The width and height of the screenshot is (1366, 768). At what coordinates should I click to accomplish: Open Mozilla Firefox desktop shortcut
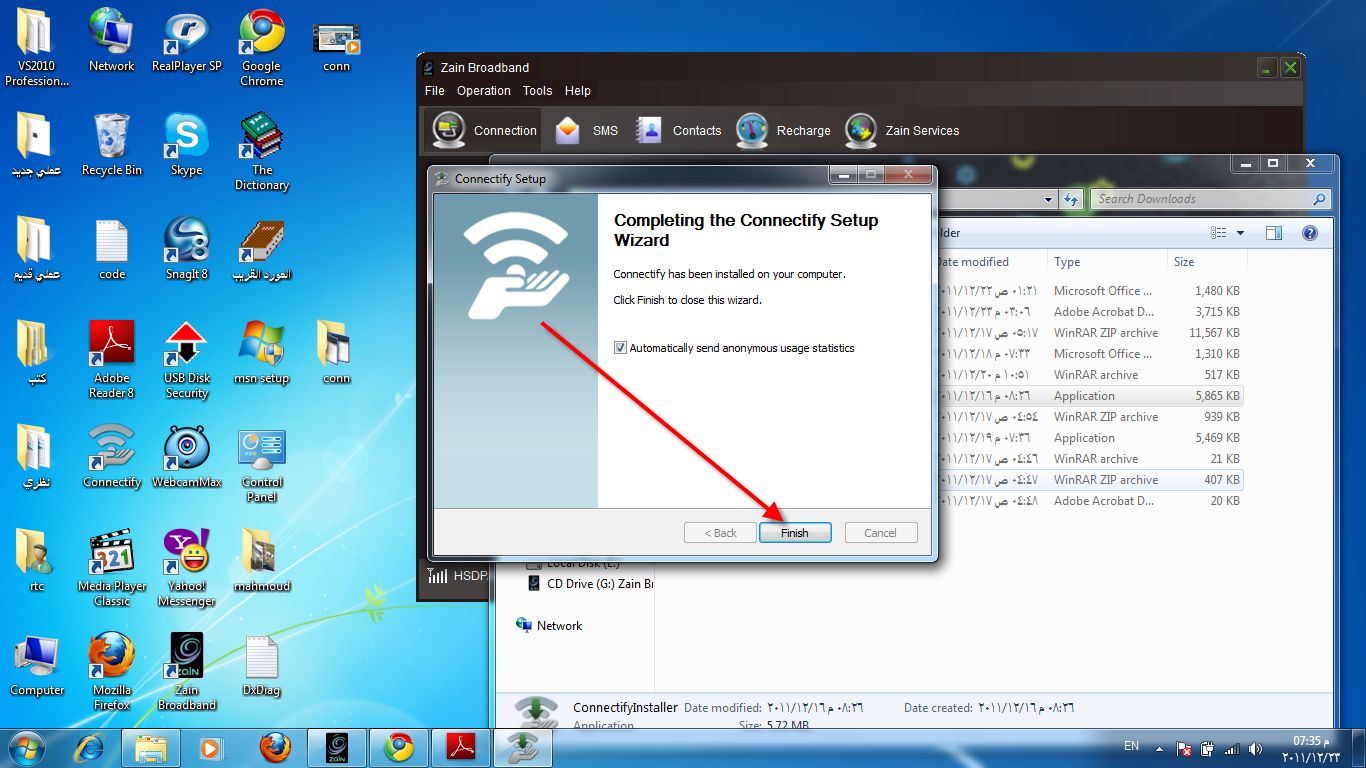[111, 672]
